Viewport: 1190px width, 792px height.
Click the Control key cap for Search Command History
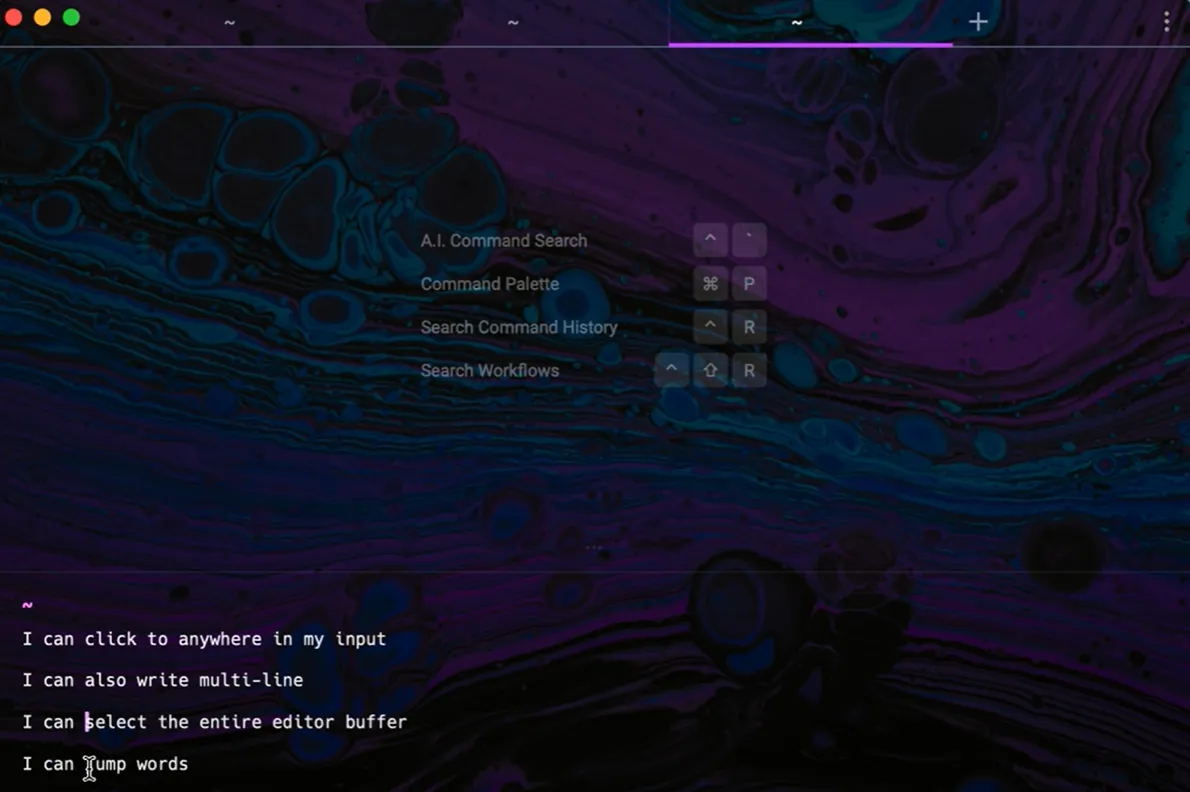point(710,327)
